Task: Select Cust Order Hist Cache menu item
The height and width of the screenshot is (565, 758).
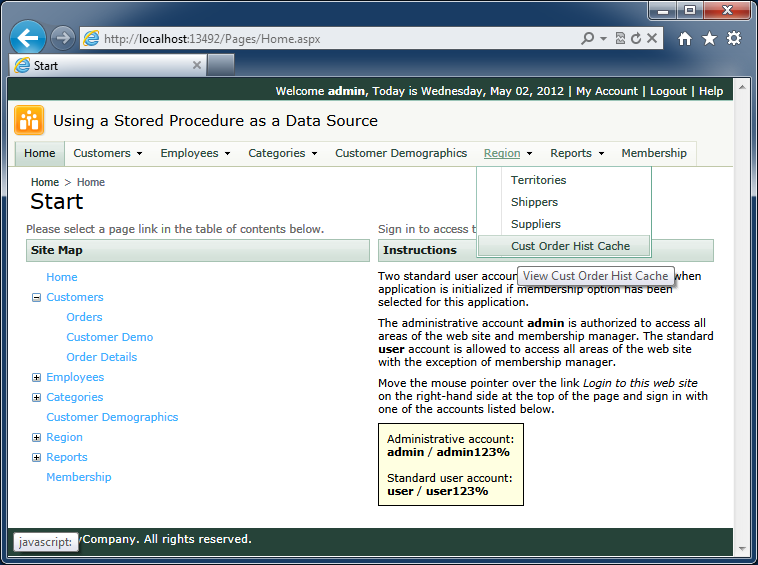Action: [x=570, y=246]
